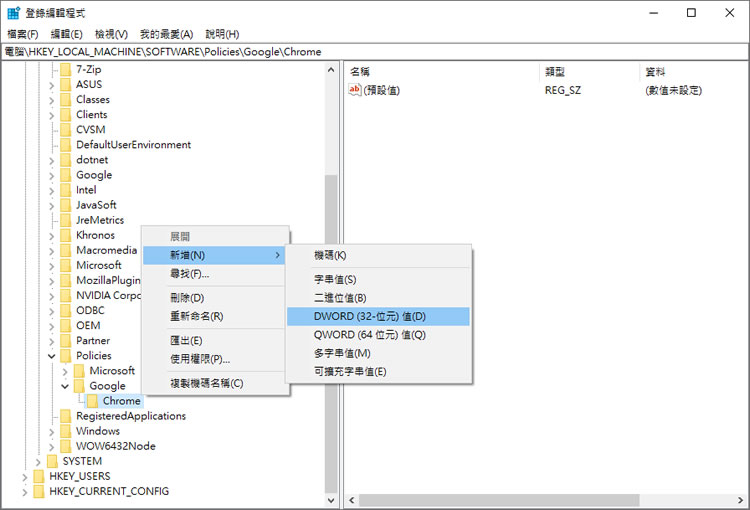Click the Registry Editor app icon in title bar
Image resolution: width=750 pixels, height=510 pixels.
click(x=13, y=13)
